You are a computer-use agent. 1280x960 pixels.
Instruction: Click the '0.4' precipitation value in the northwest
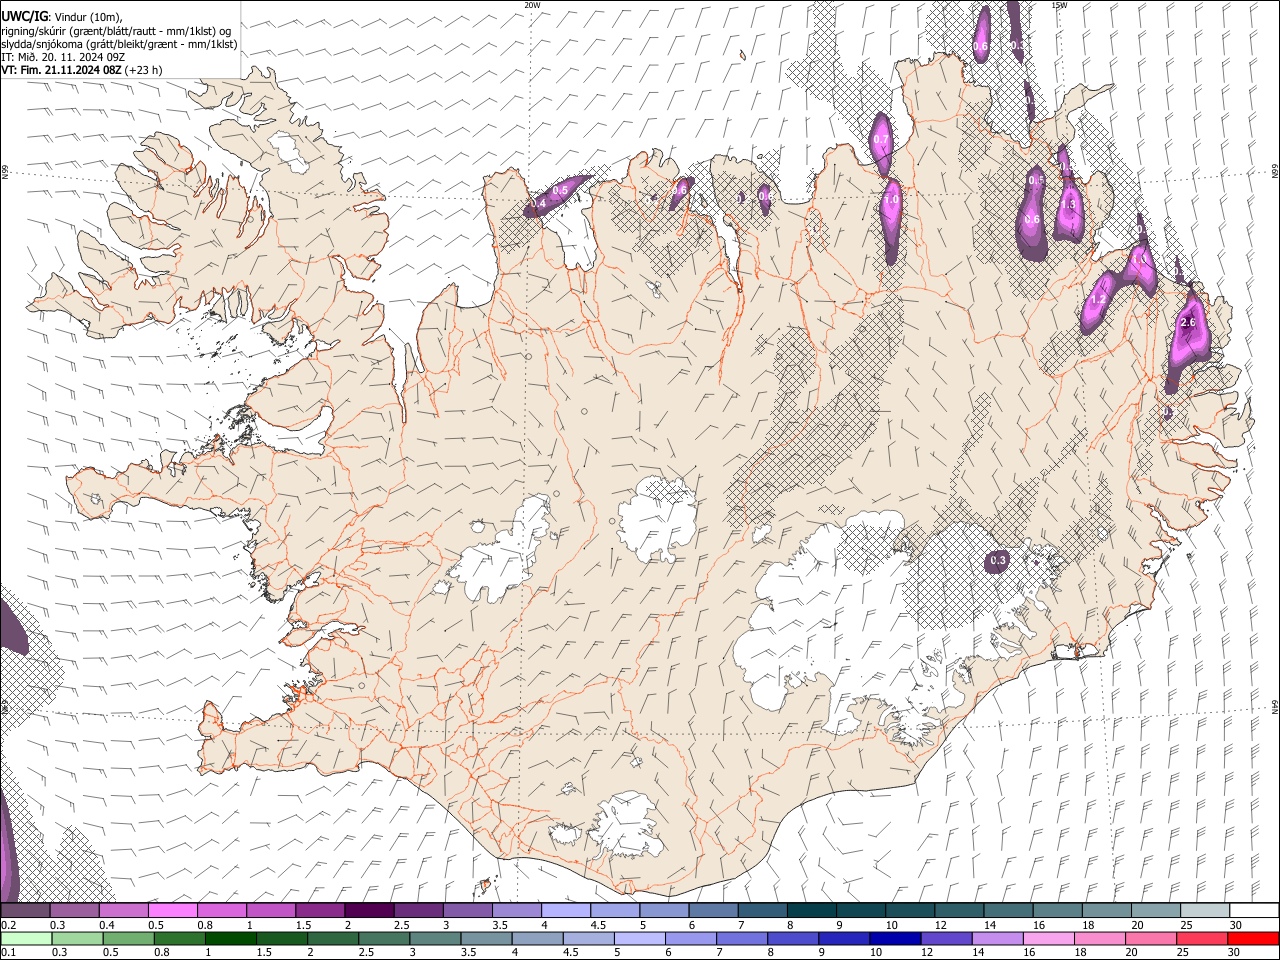pyautogui.click(x=537, y=203)
